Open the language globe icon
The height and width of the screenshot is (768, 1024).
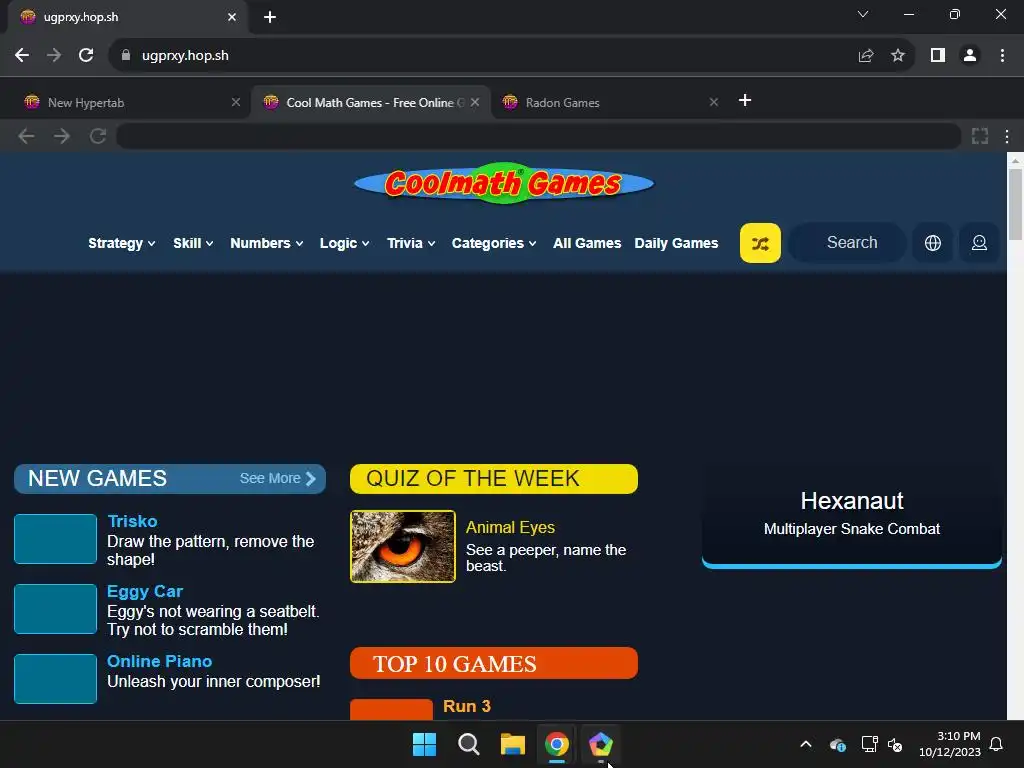(933, 243)
